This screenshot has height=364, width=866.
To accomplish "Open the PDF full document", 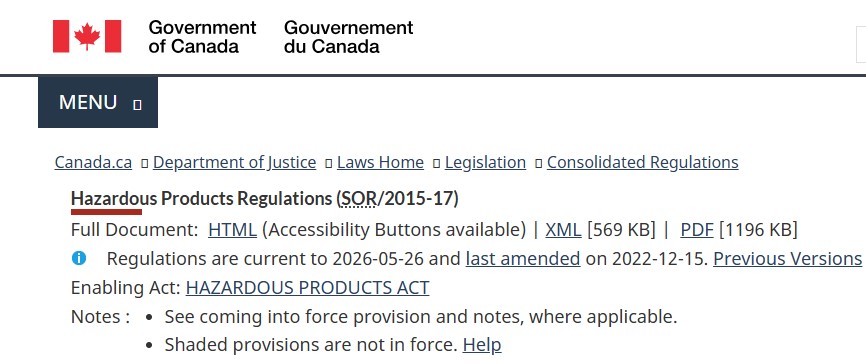I will [697, 230].
